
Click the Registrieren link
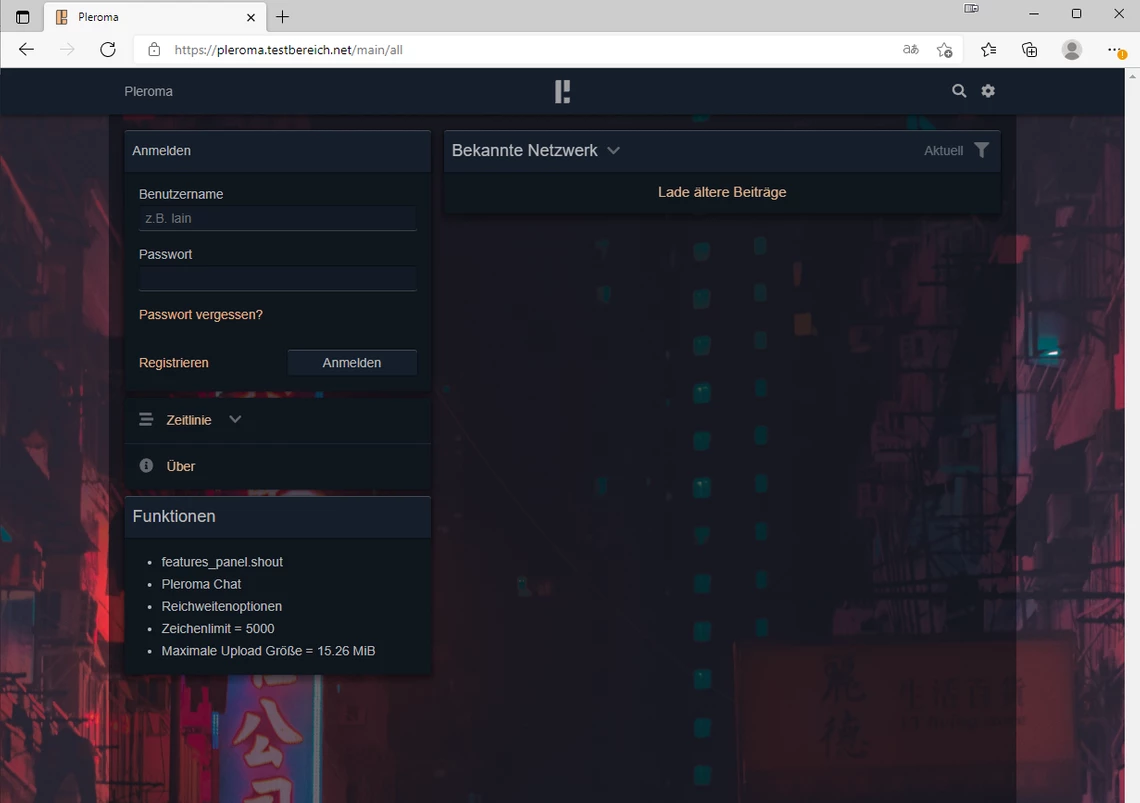coord(174,363)
